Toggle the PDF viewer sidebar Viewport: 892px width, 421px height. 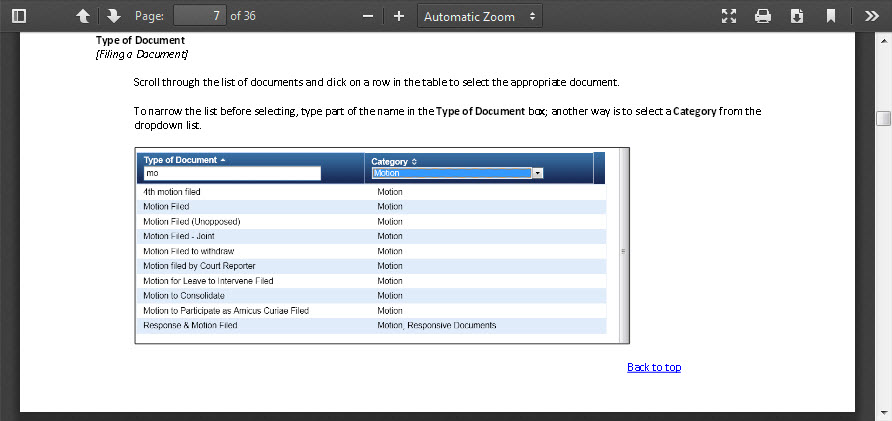pos(19,16)
